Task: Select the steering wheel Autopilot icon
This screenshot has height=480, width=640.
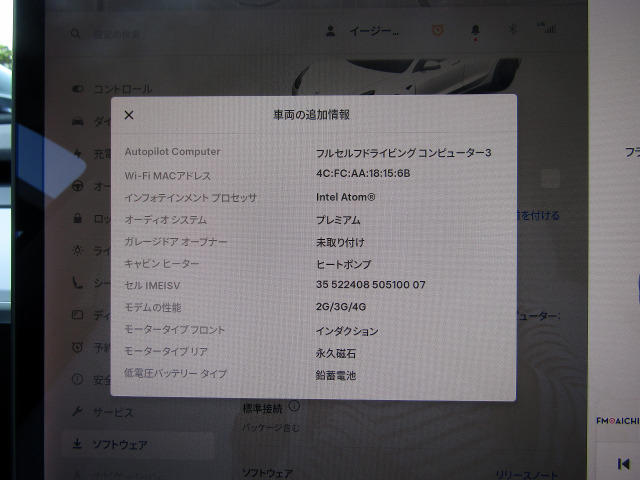Action: (78, 186)
